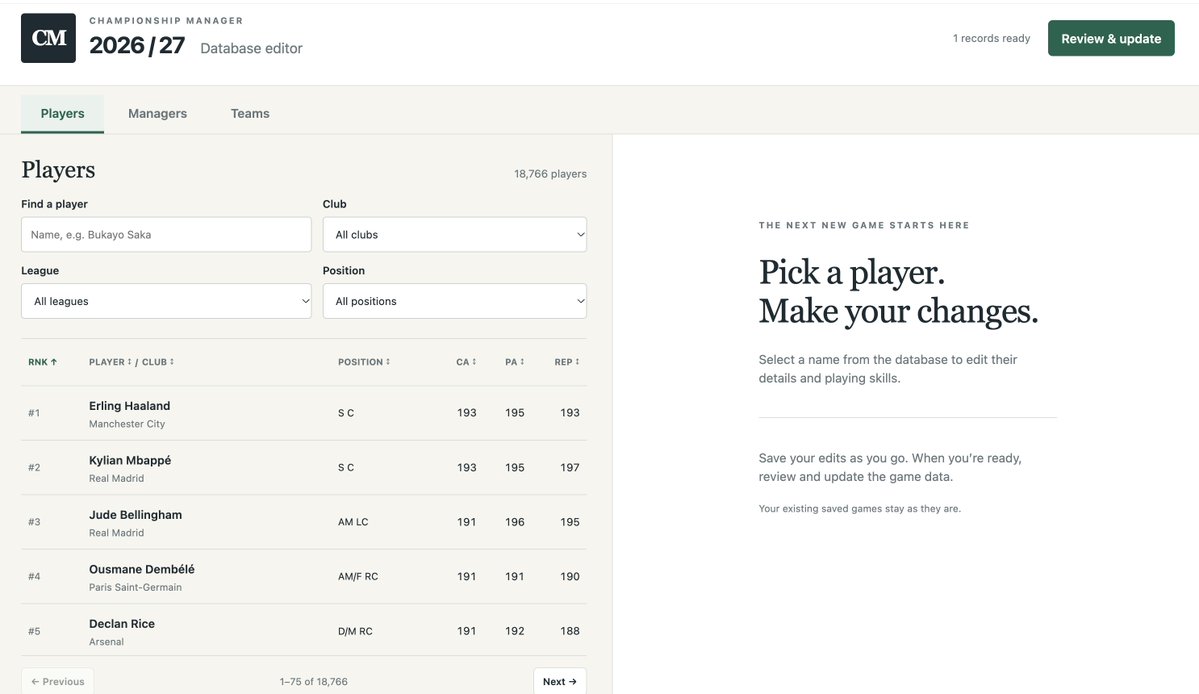Open the All positions dropdown

click(454, 301)
